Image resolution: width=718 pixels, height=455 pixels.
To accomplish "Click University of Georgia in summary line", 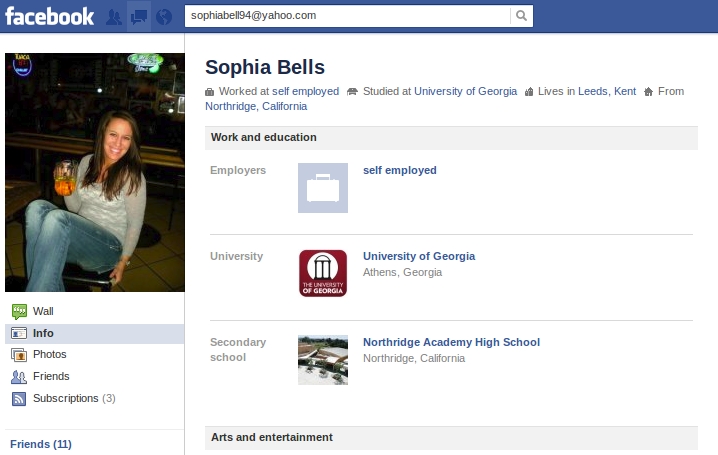I will pyautogui.click(x=465, y=91).
